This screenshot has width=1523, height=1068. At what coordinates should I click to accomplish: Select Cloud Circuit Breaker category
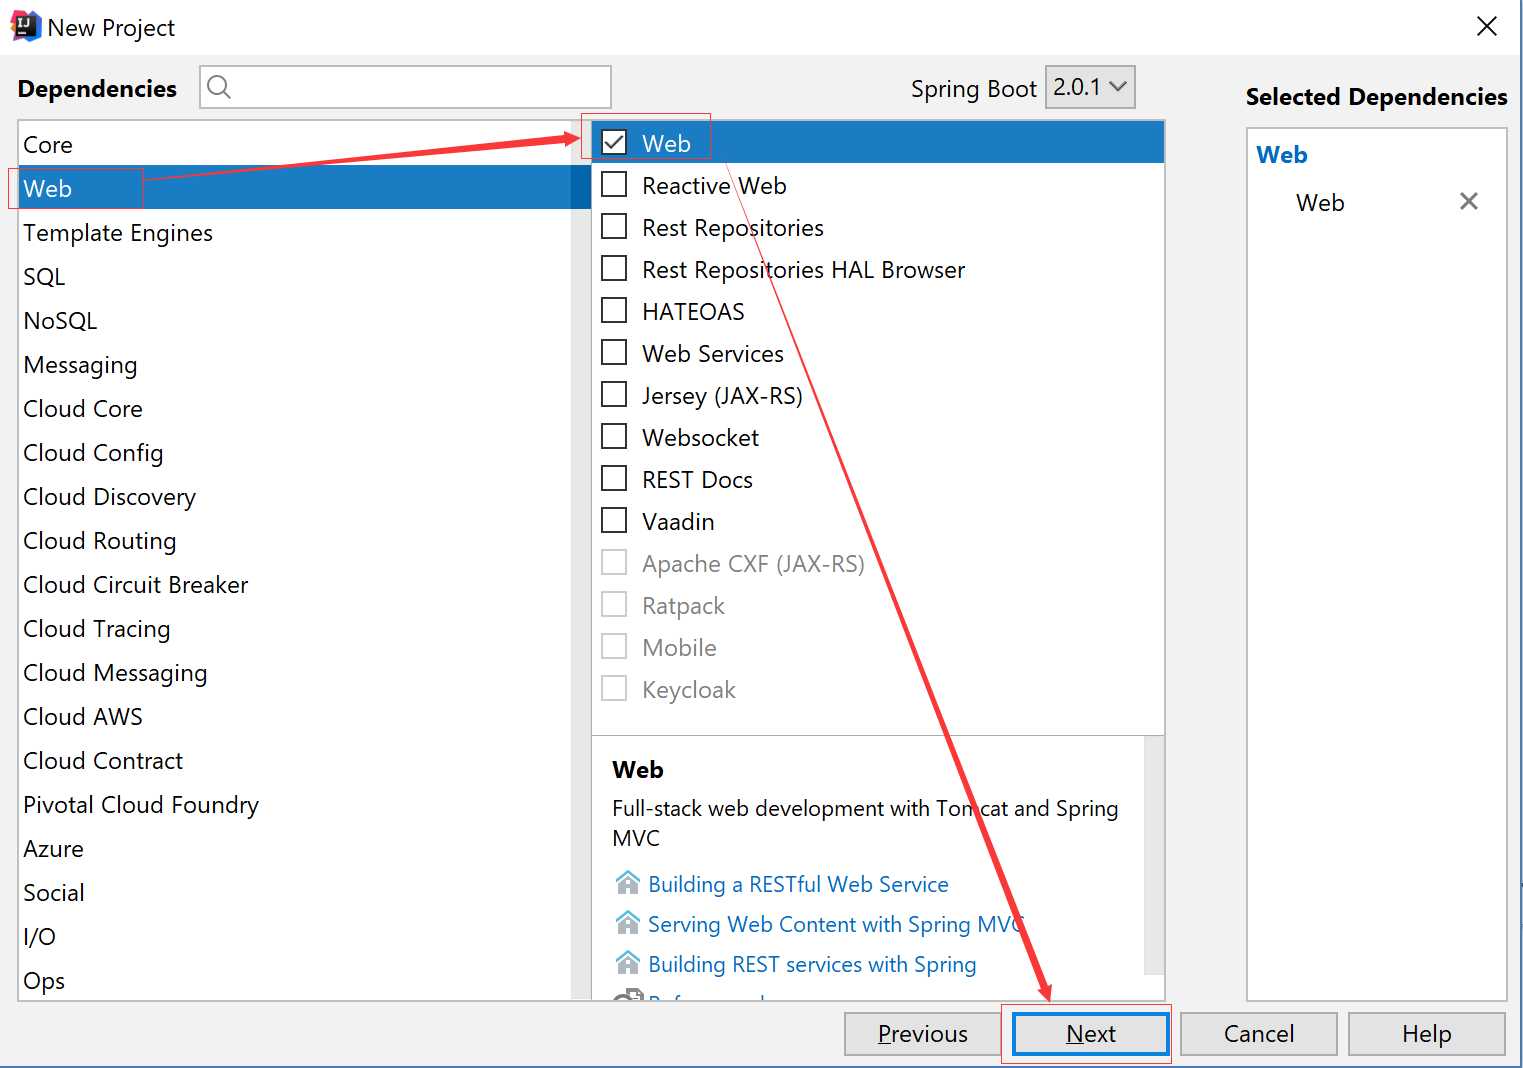295,585
